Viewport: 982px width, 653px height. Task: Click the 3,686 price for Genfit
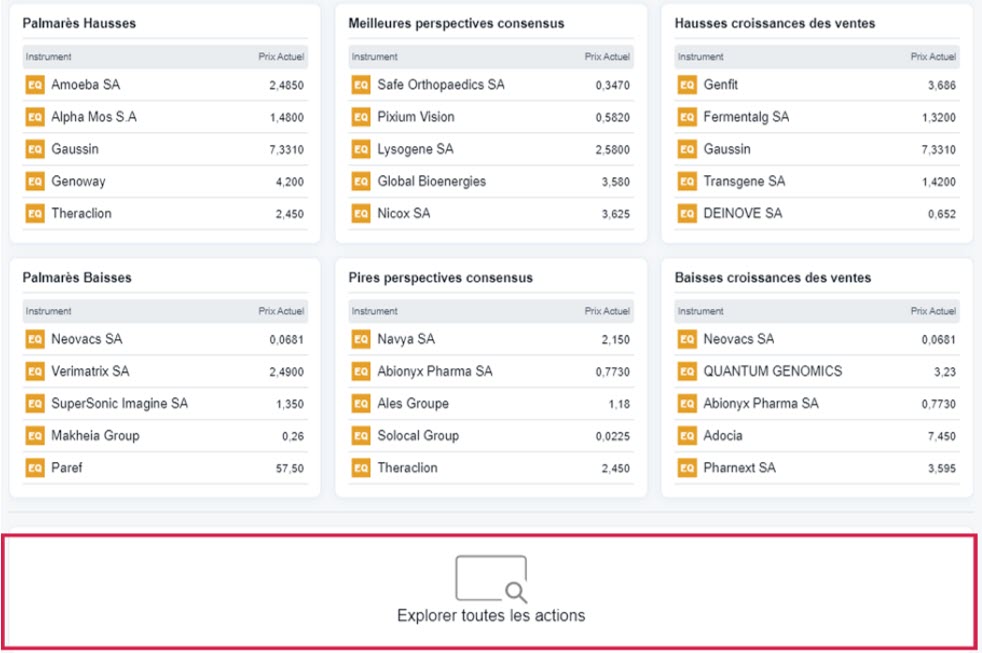942,85
